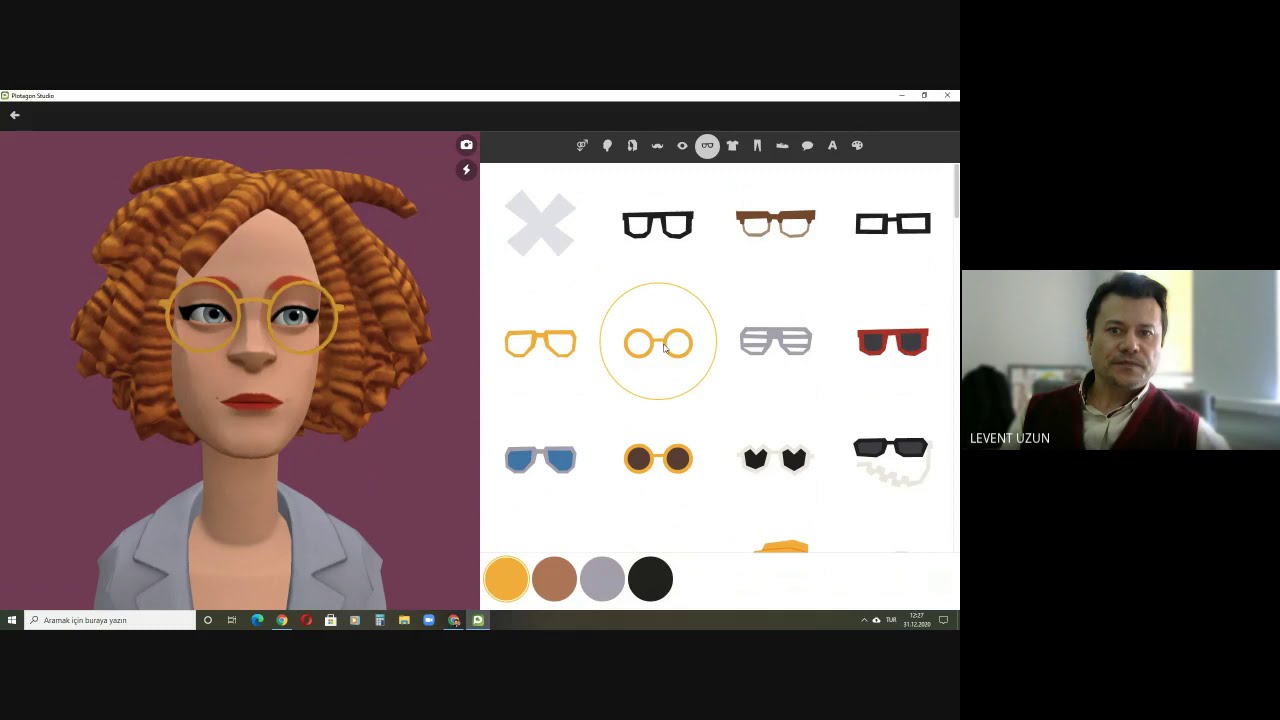Screen dimensions: 1280x720
Task: Open the gender category tab
Action: click(x=582, y=146)
